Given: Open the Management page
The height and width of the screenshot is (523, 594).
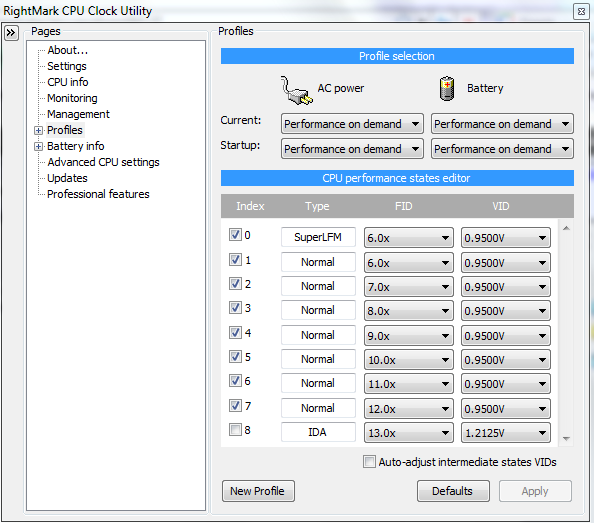Looking at the screenshot, I should [x=78, y=114].
